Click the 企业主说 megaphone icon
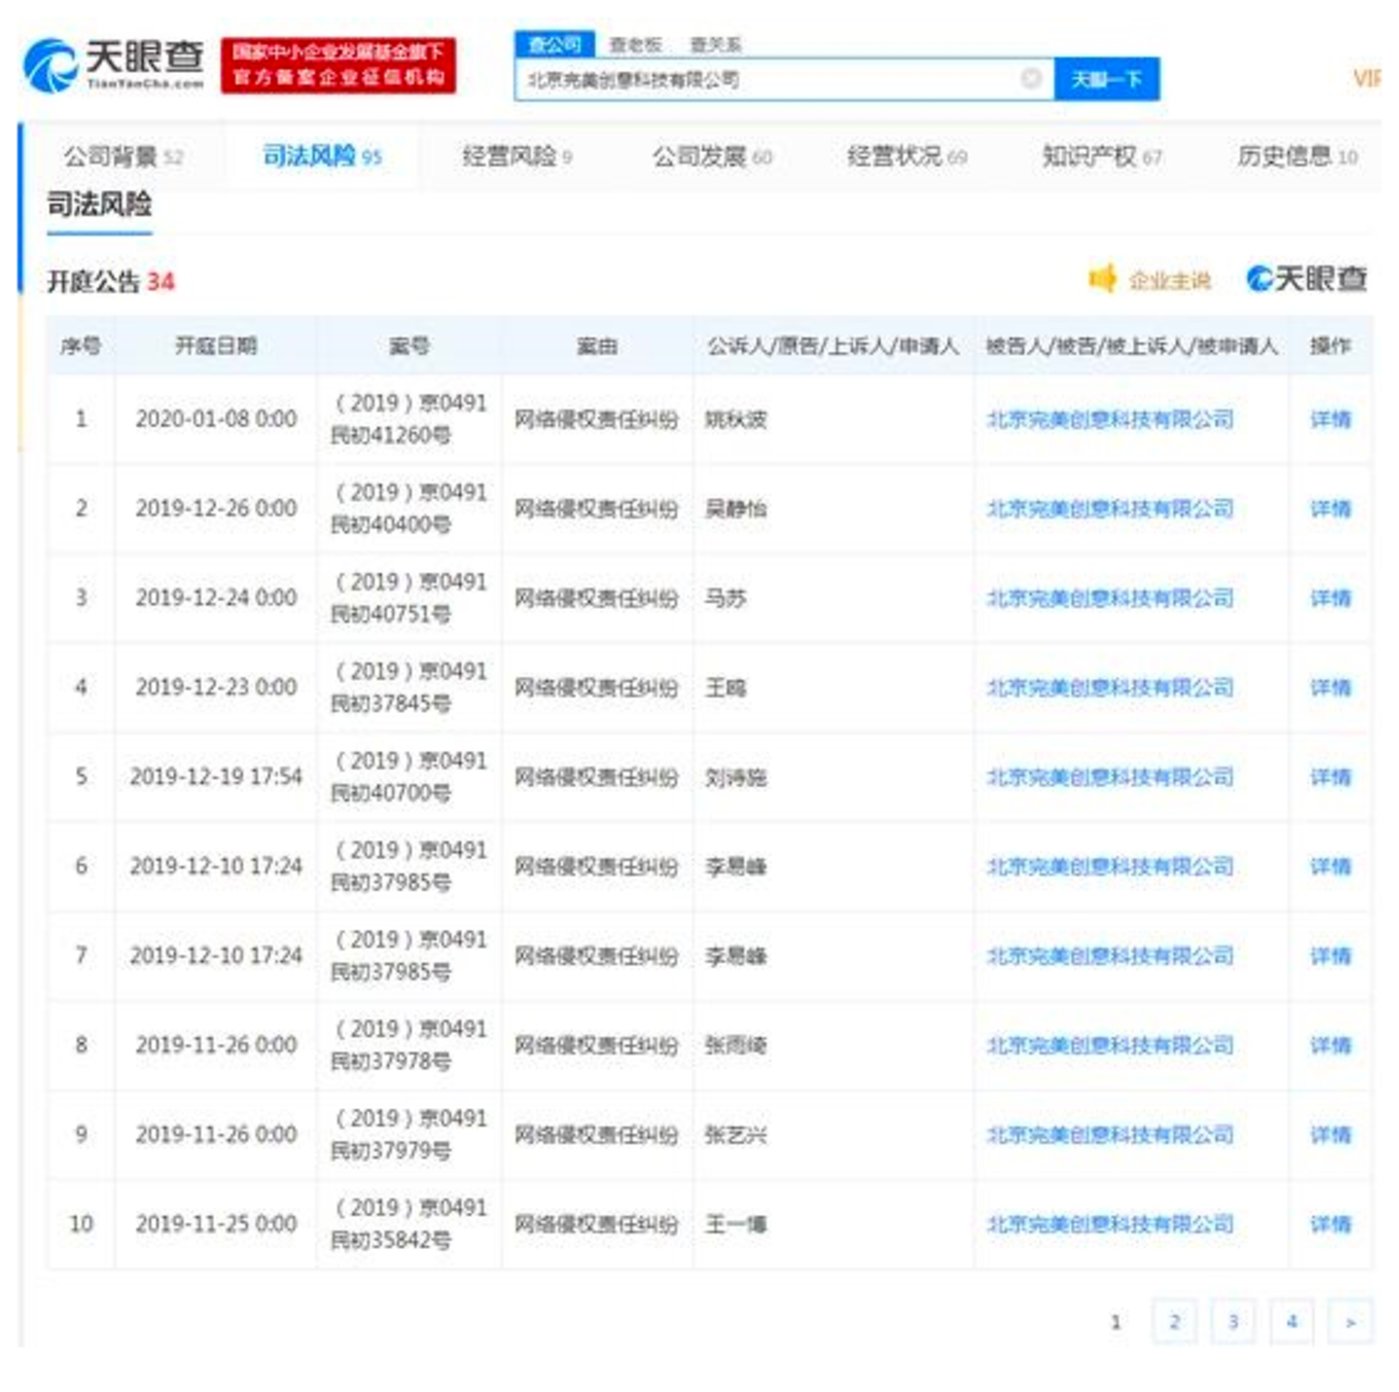1399x1392 pixels. (1102, 278)
